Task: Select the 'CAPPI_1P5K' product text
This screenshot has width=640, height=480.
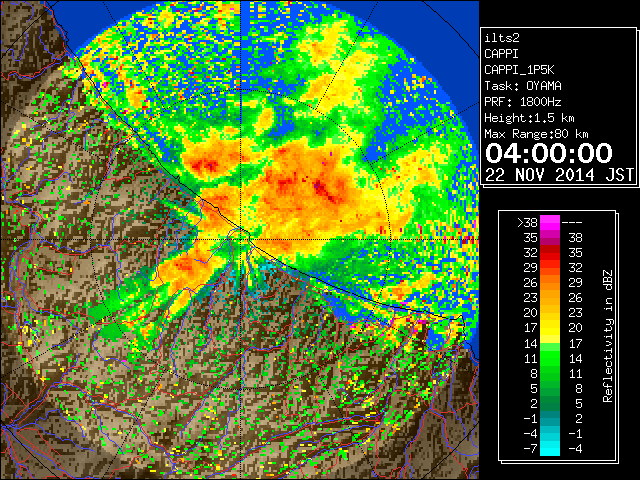Action: (x=519, y=70)
